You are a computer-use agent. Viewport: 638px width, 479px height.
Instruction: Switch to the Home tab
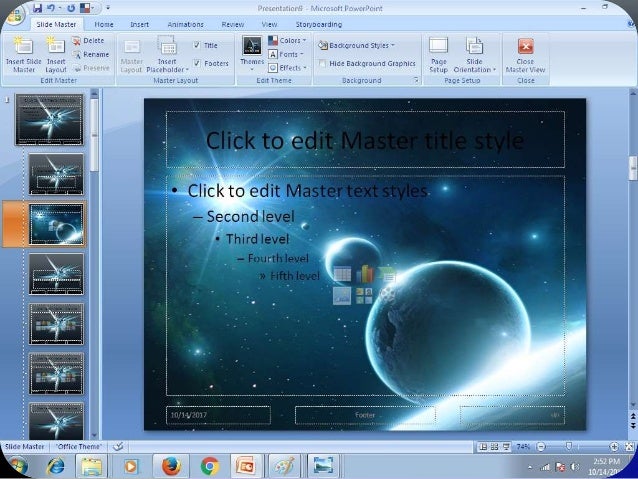pos(104,24)
